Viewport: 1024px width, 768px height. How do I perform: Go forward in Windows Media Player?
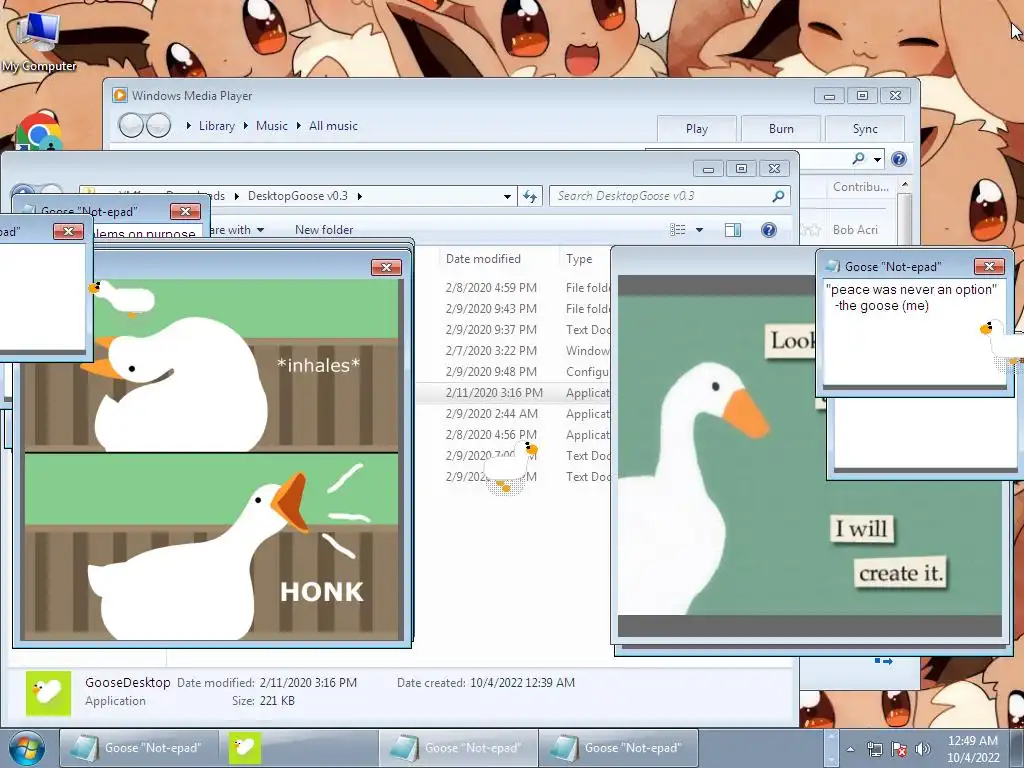[x=159, y=125]
